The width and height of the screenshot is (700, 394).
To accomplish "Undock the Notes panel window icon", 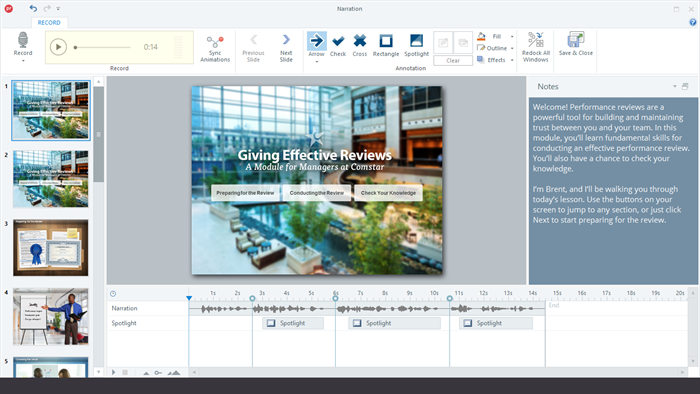I will click(x=685, y=87).
